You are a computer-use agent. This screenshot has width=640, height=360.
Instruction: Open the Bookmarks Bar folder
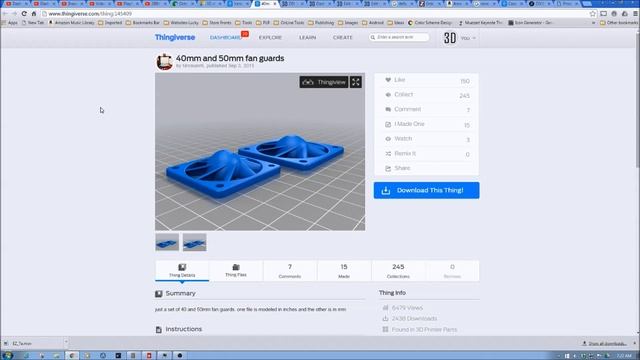(142, 23)
